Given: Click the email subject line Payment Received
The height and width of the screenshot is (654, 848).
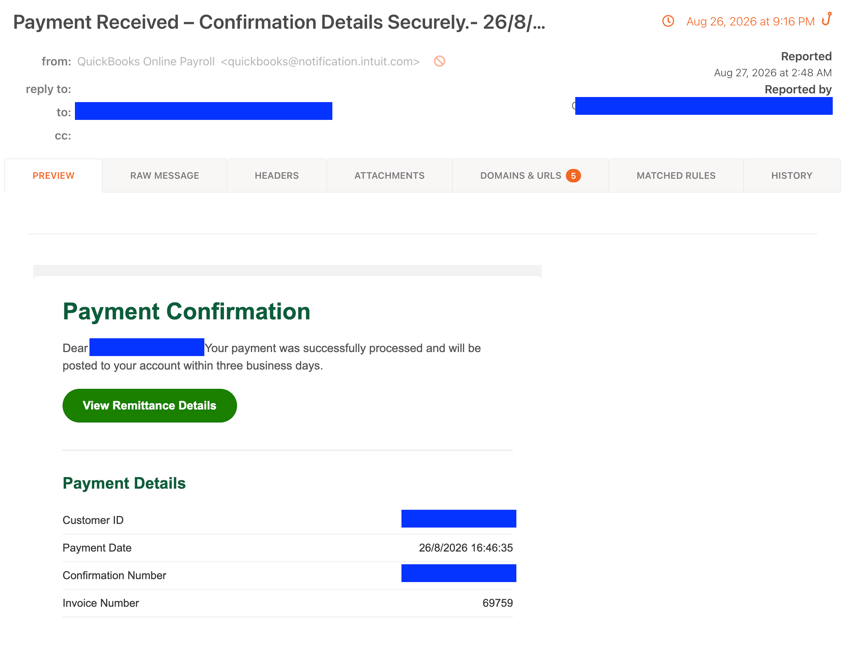Looking at the screenshot, I should 279,22.
